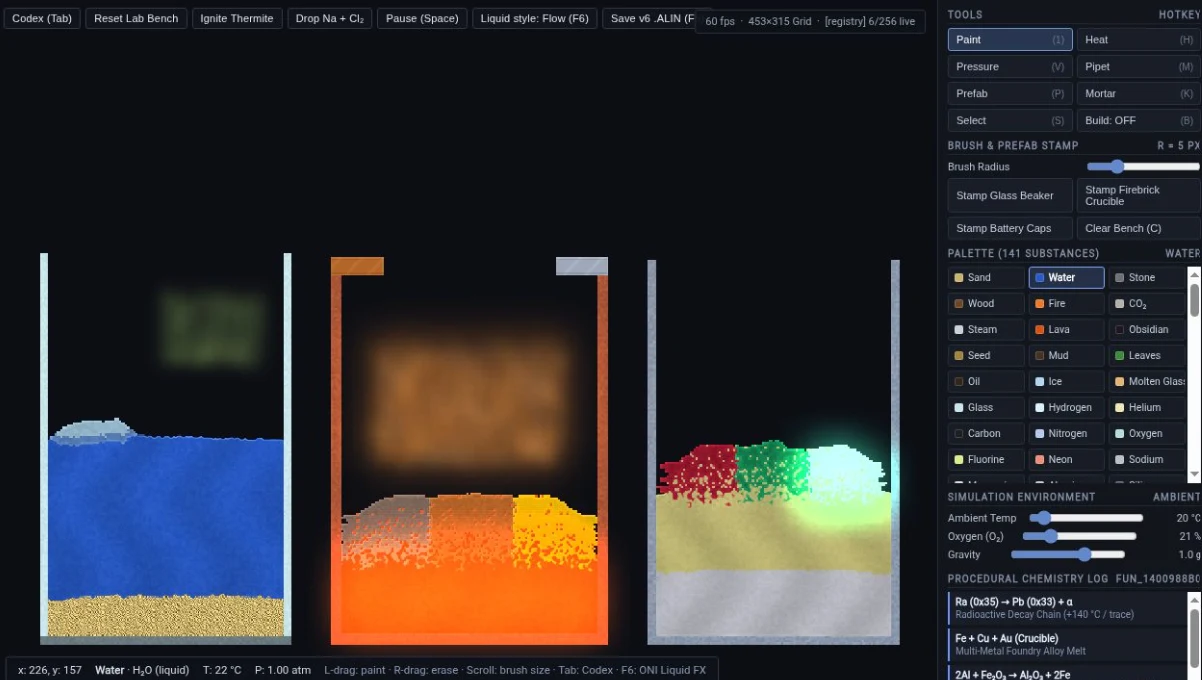Pick CO₂ substance swatch
The height and width of the screenshot is (680, 1202).
1147,303
